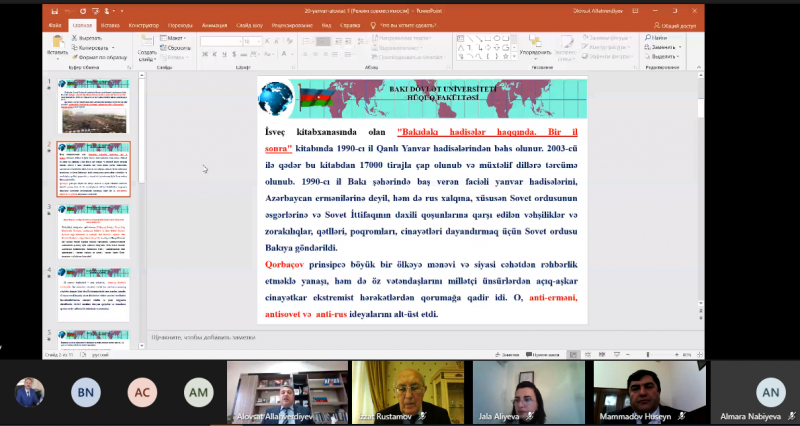Switch to Reading view icon
The image size is (800, 426).
coord(602,355)
